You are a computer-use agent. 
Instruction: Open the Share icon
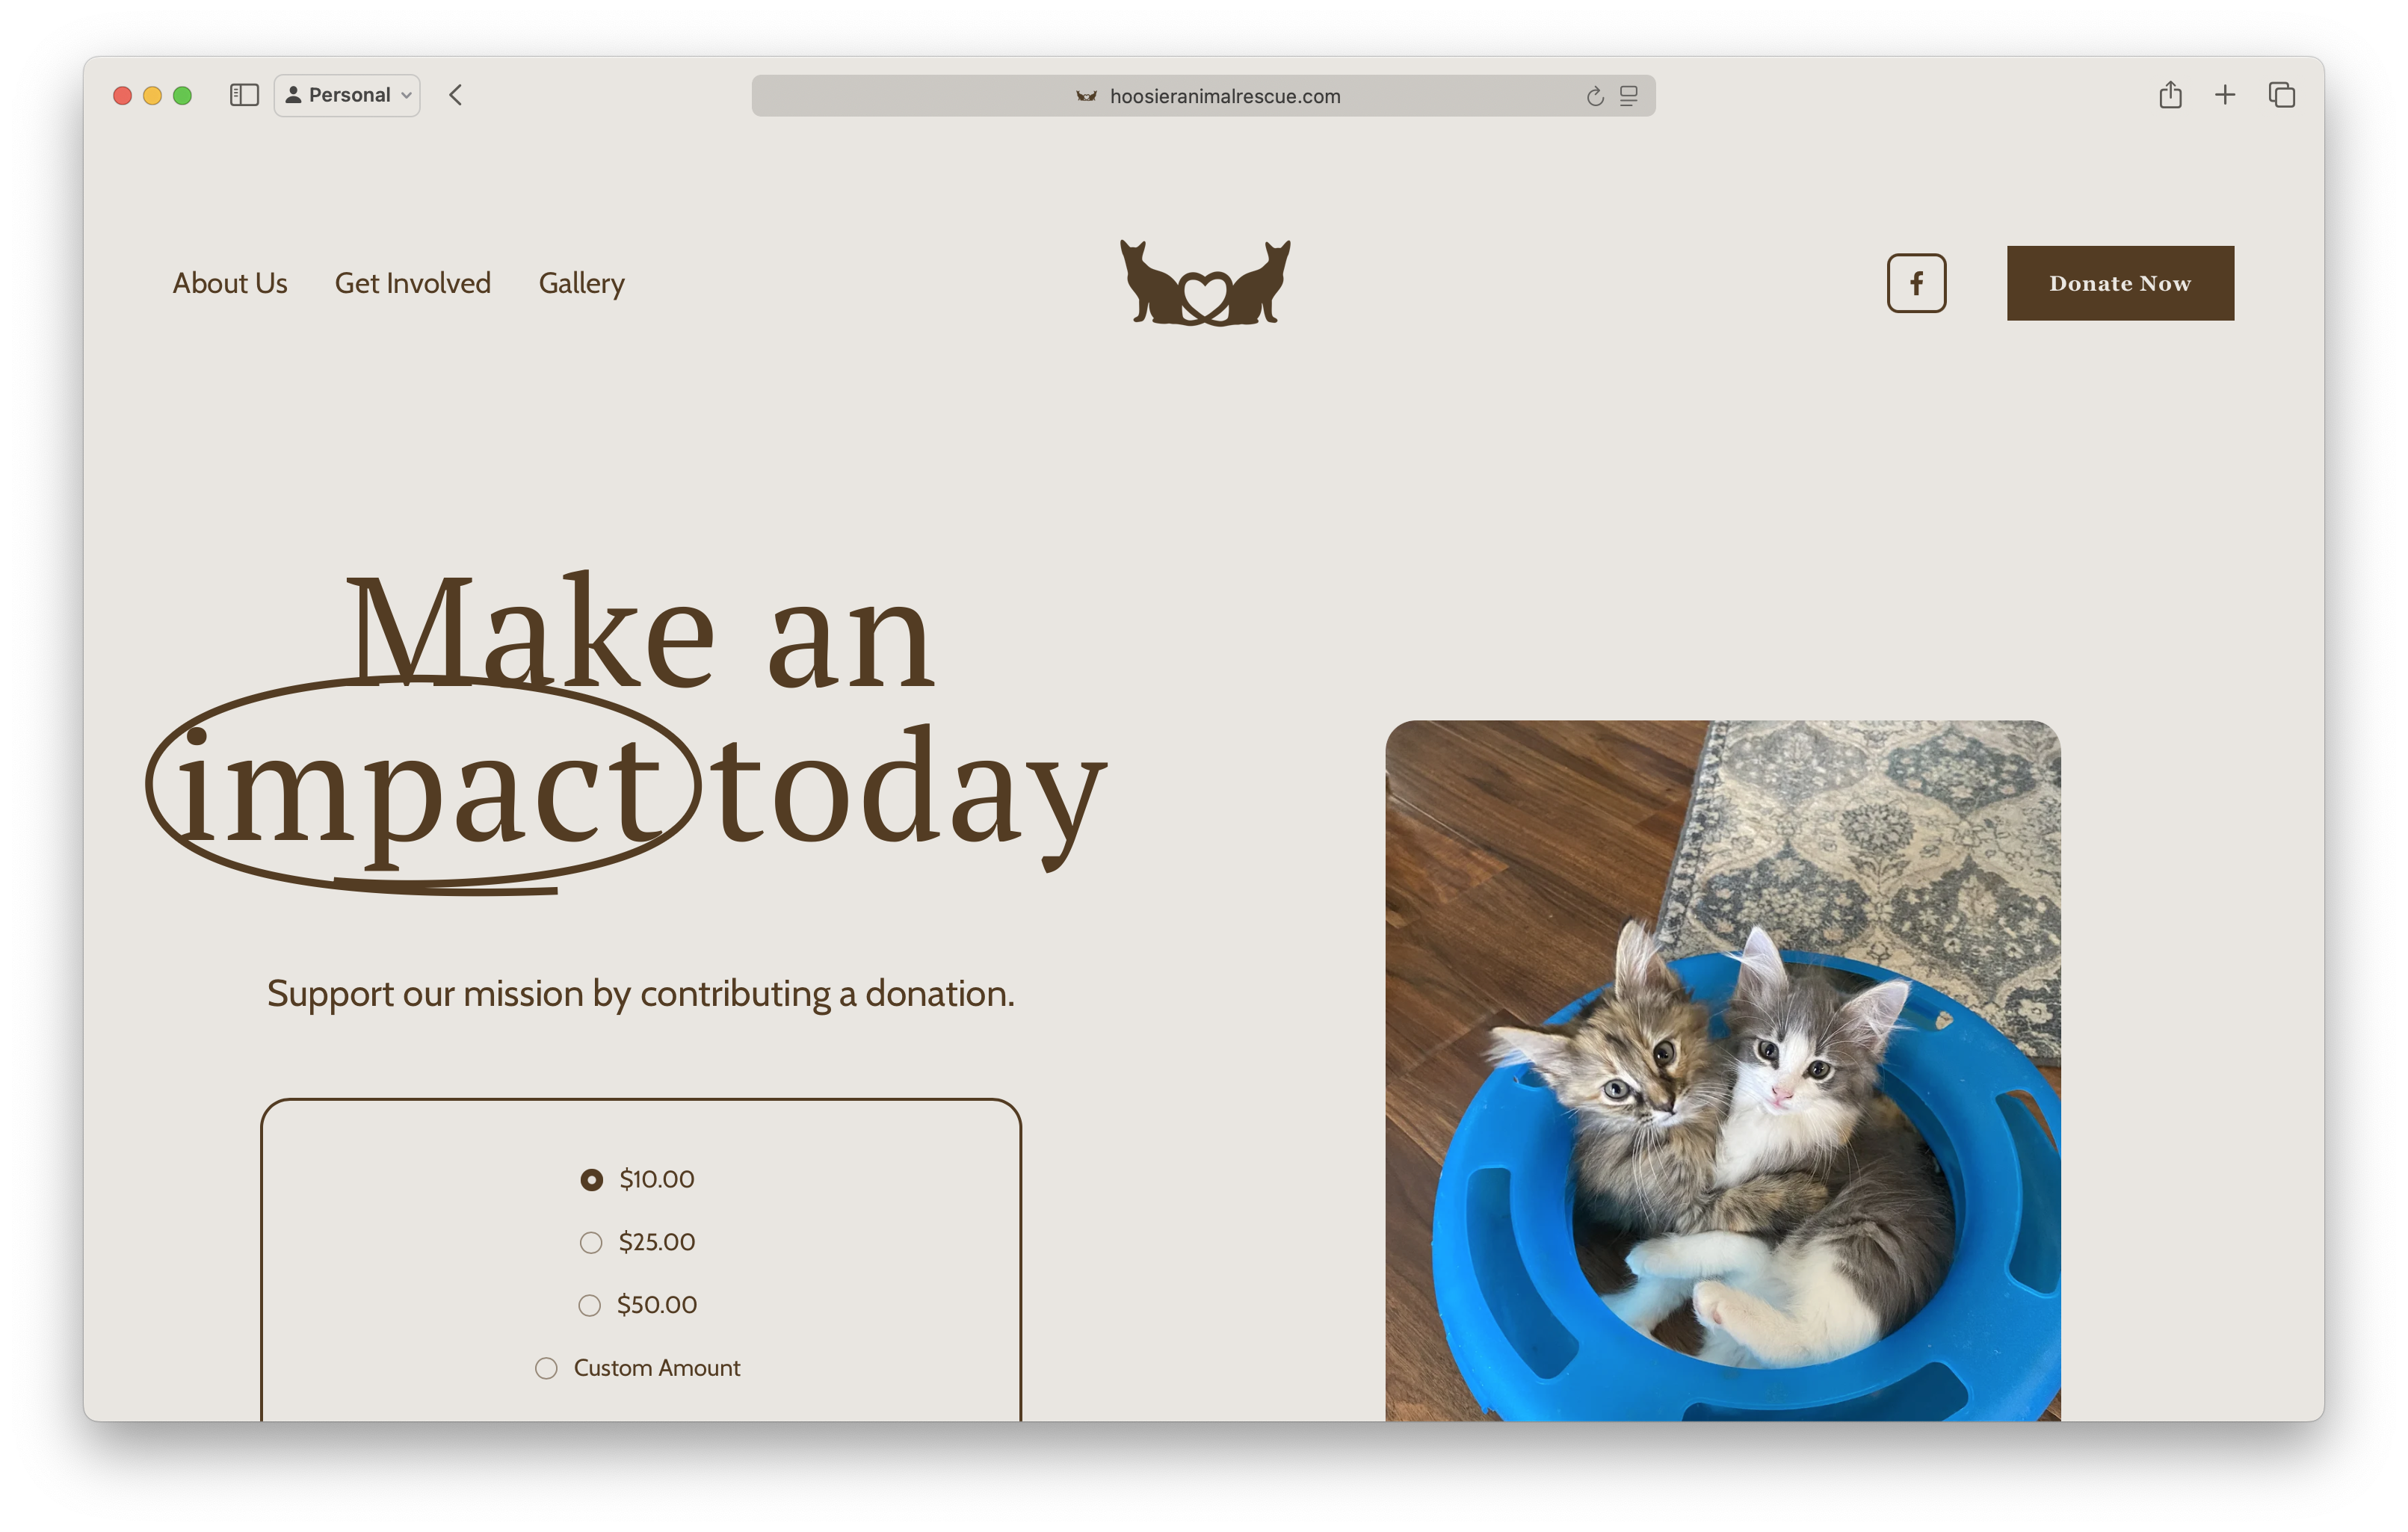coord(2170,95)
